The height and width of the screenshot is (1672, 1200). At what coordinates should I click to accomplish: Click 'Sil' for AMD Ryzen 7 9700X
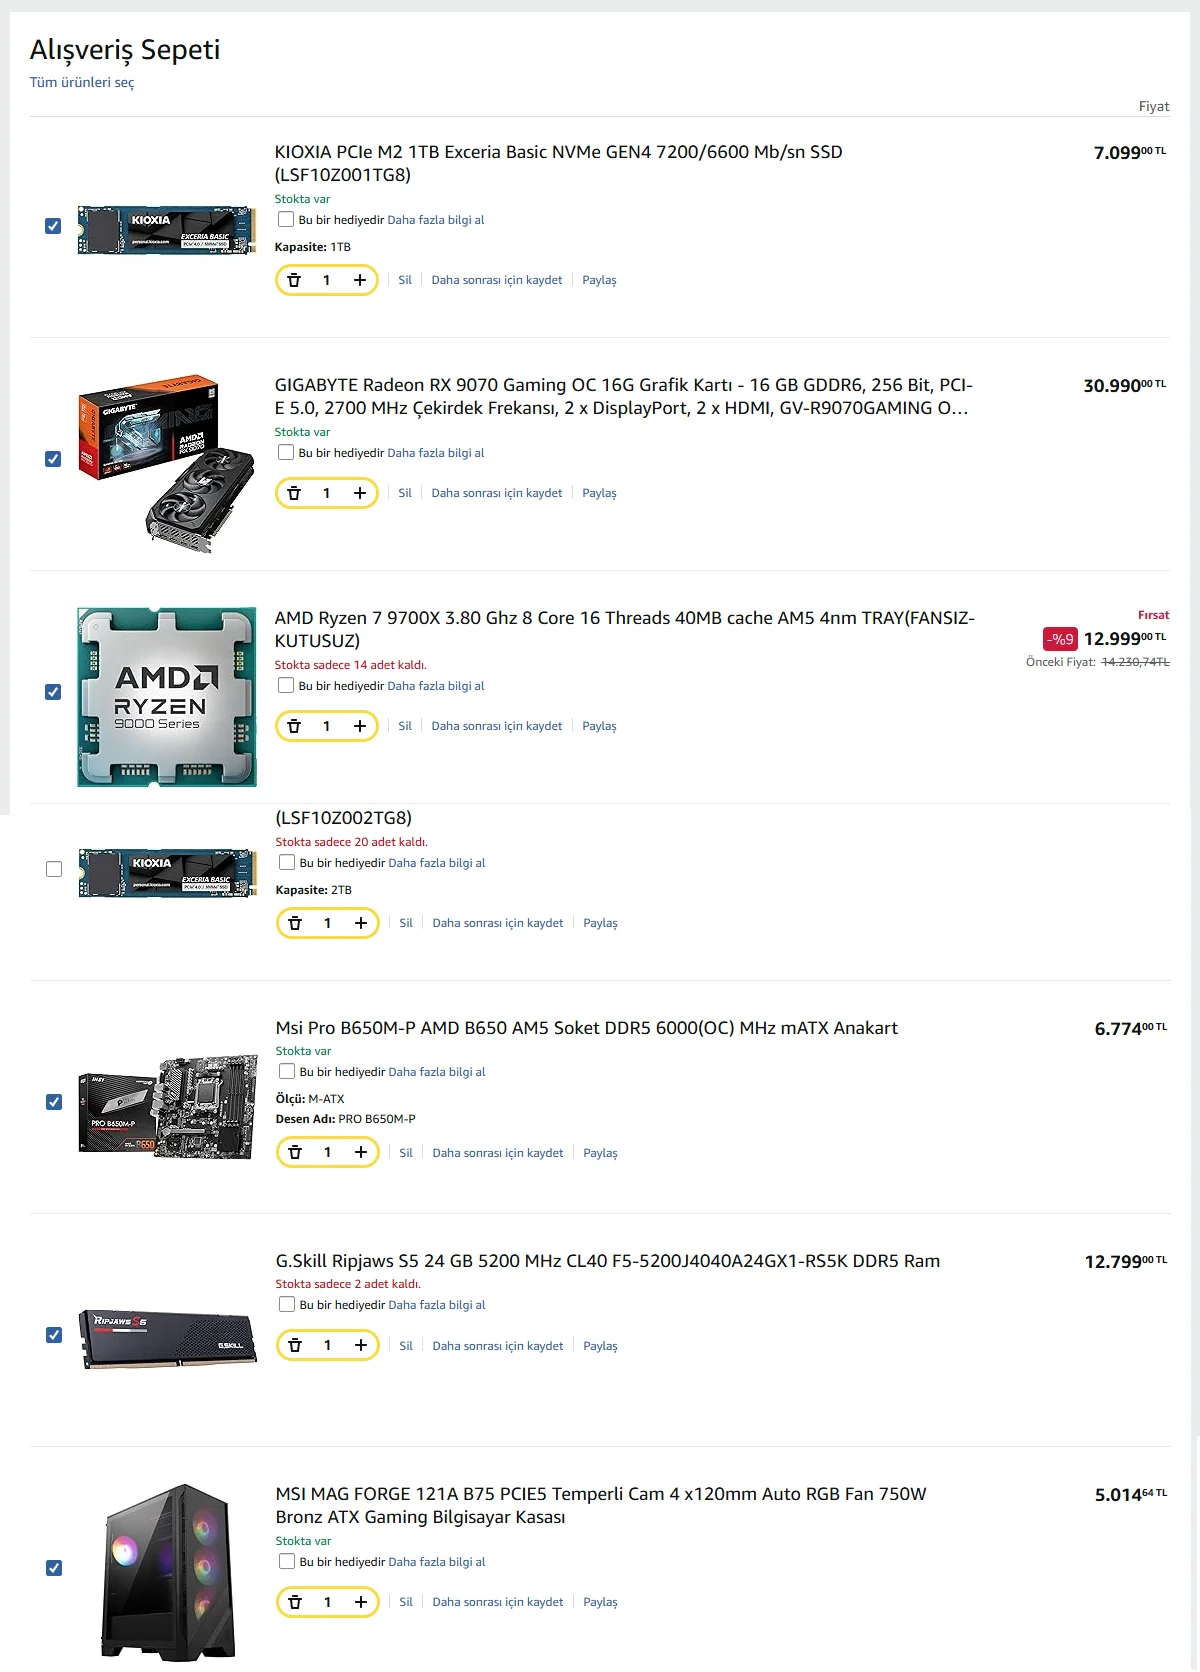tap(405, 726)
